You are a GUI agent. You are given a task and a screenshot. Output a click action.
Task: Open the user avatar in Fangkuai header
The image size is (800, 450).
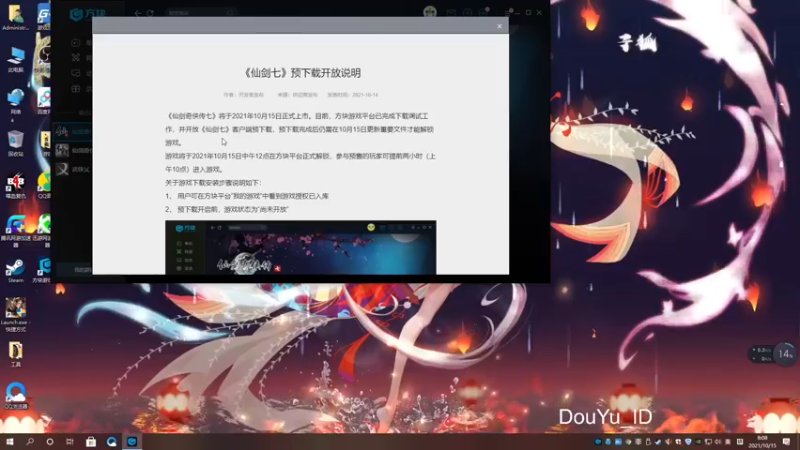point(430,12)
